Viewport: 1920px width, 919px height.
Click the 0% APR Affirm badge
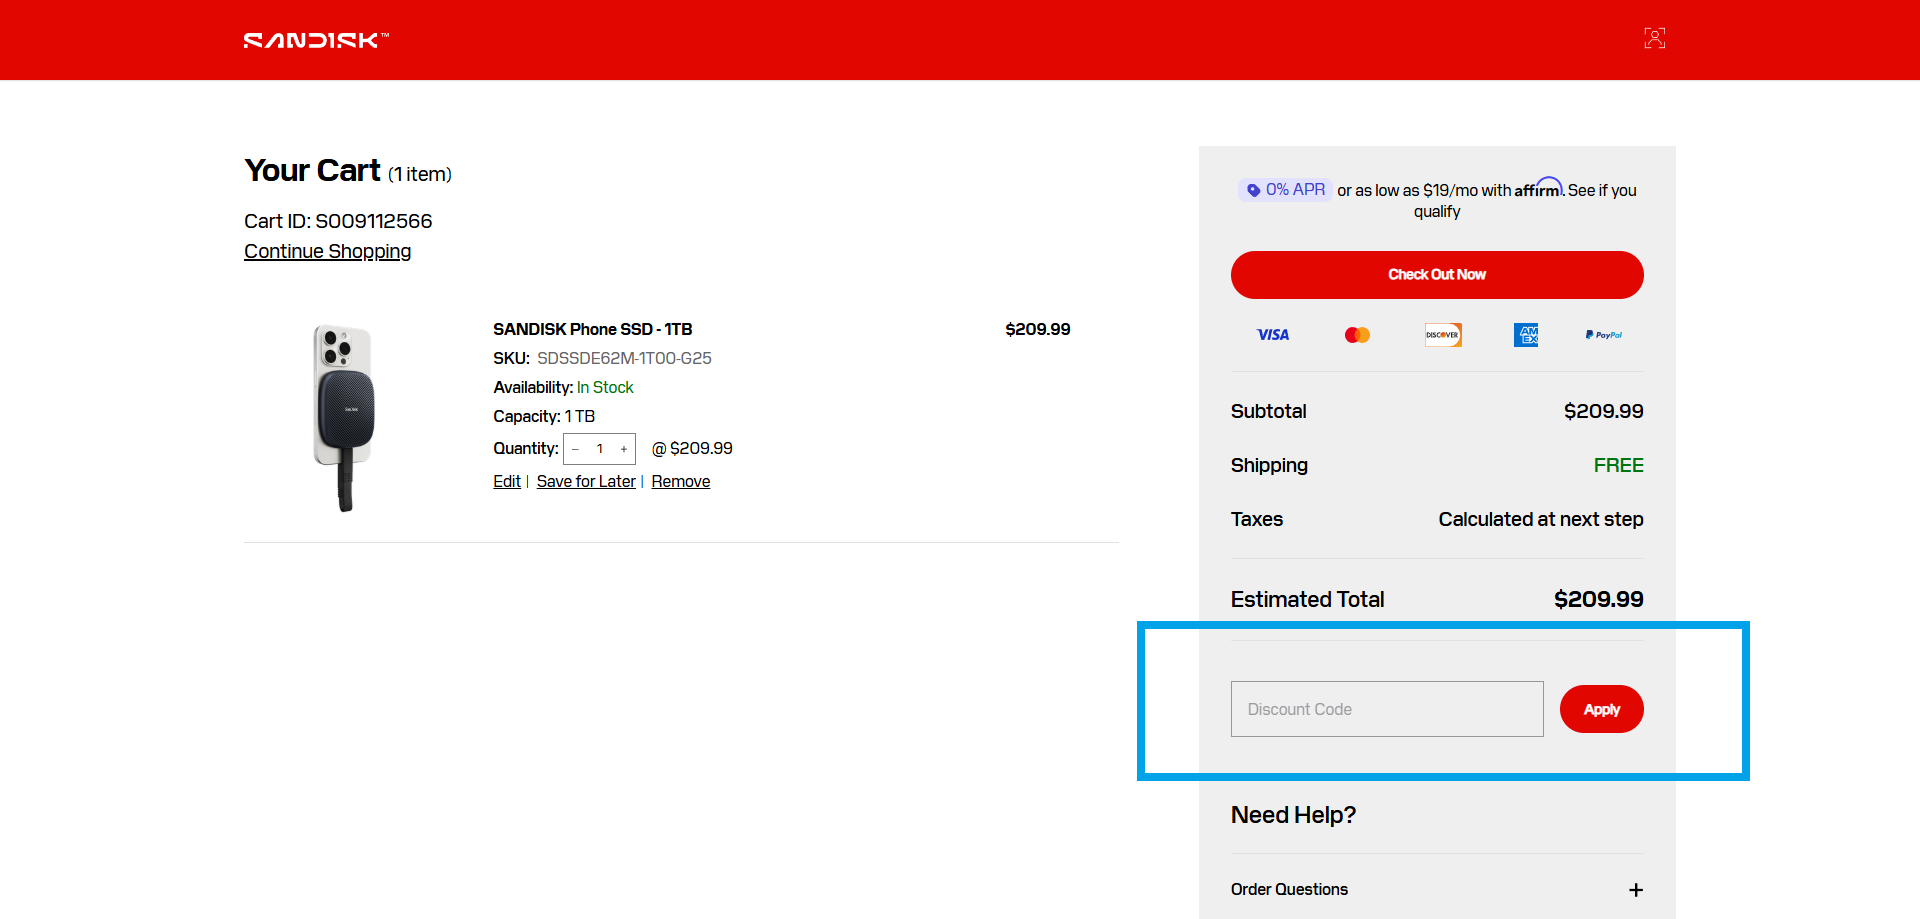click(1285, 190)
